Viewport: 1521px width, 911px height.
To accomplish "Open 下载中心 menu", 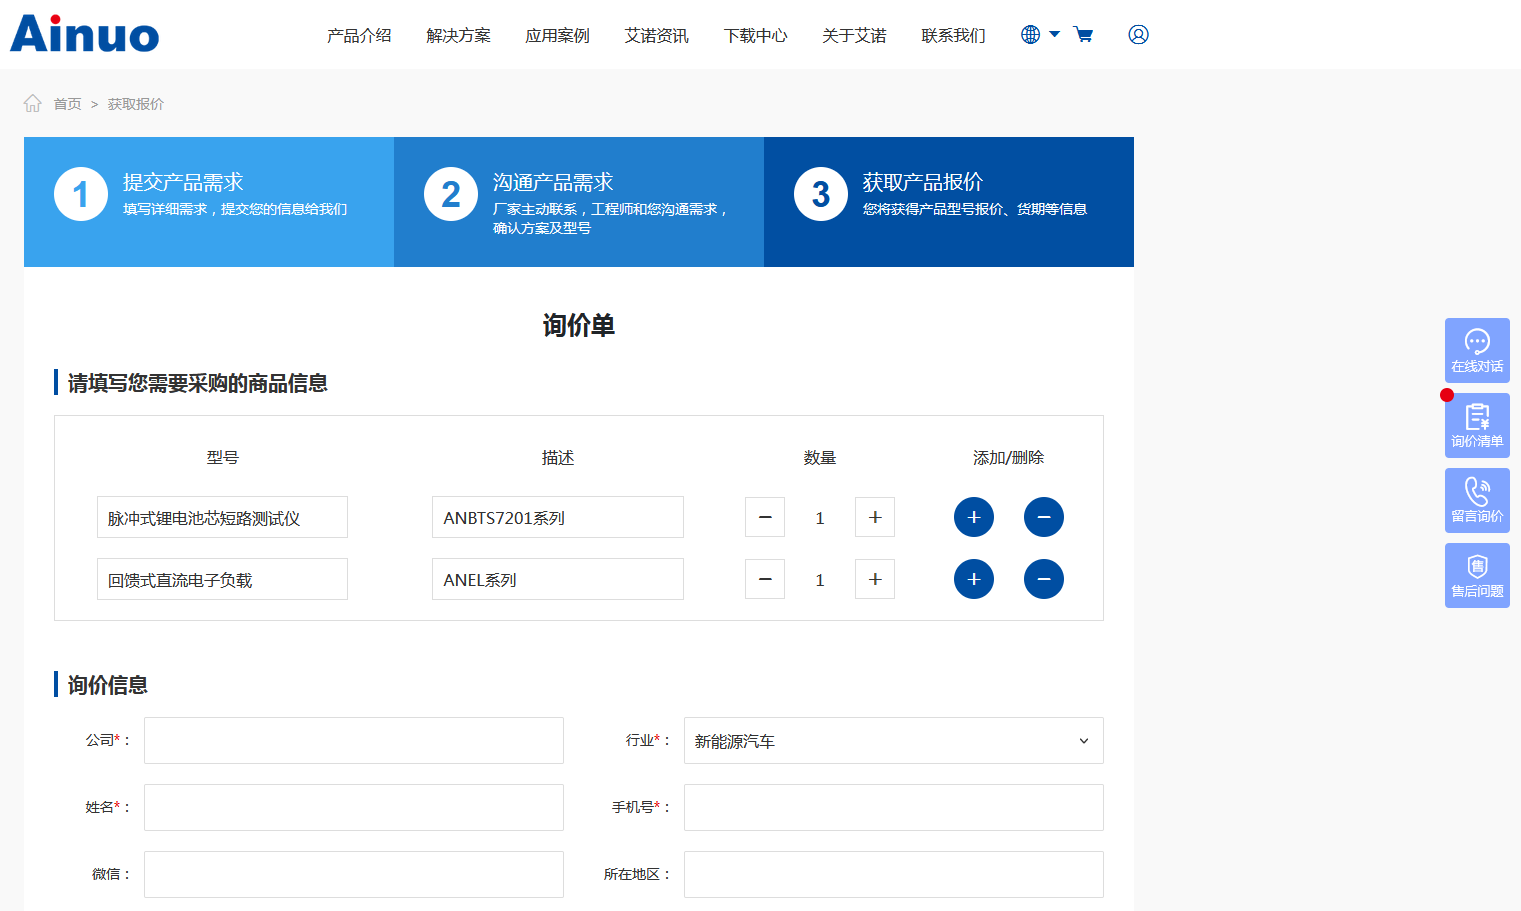I will pos(755,35).
